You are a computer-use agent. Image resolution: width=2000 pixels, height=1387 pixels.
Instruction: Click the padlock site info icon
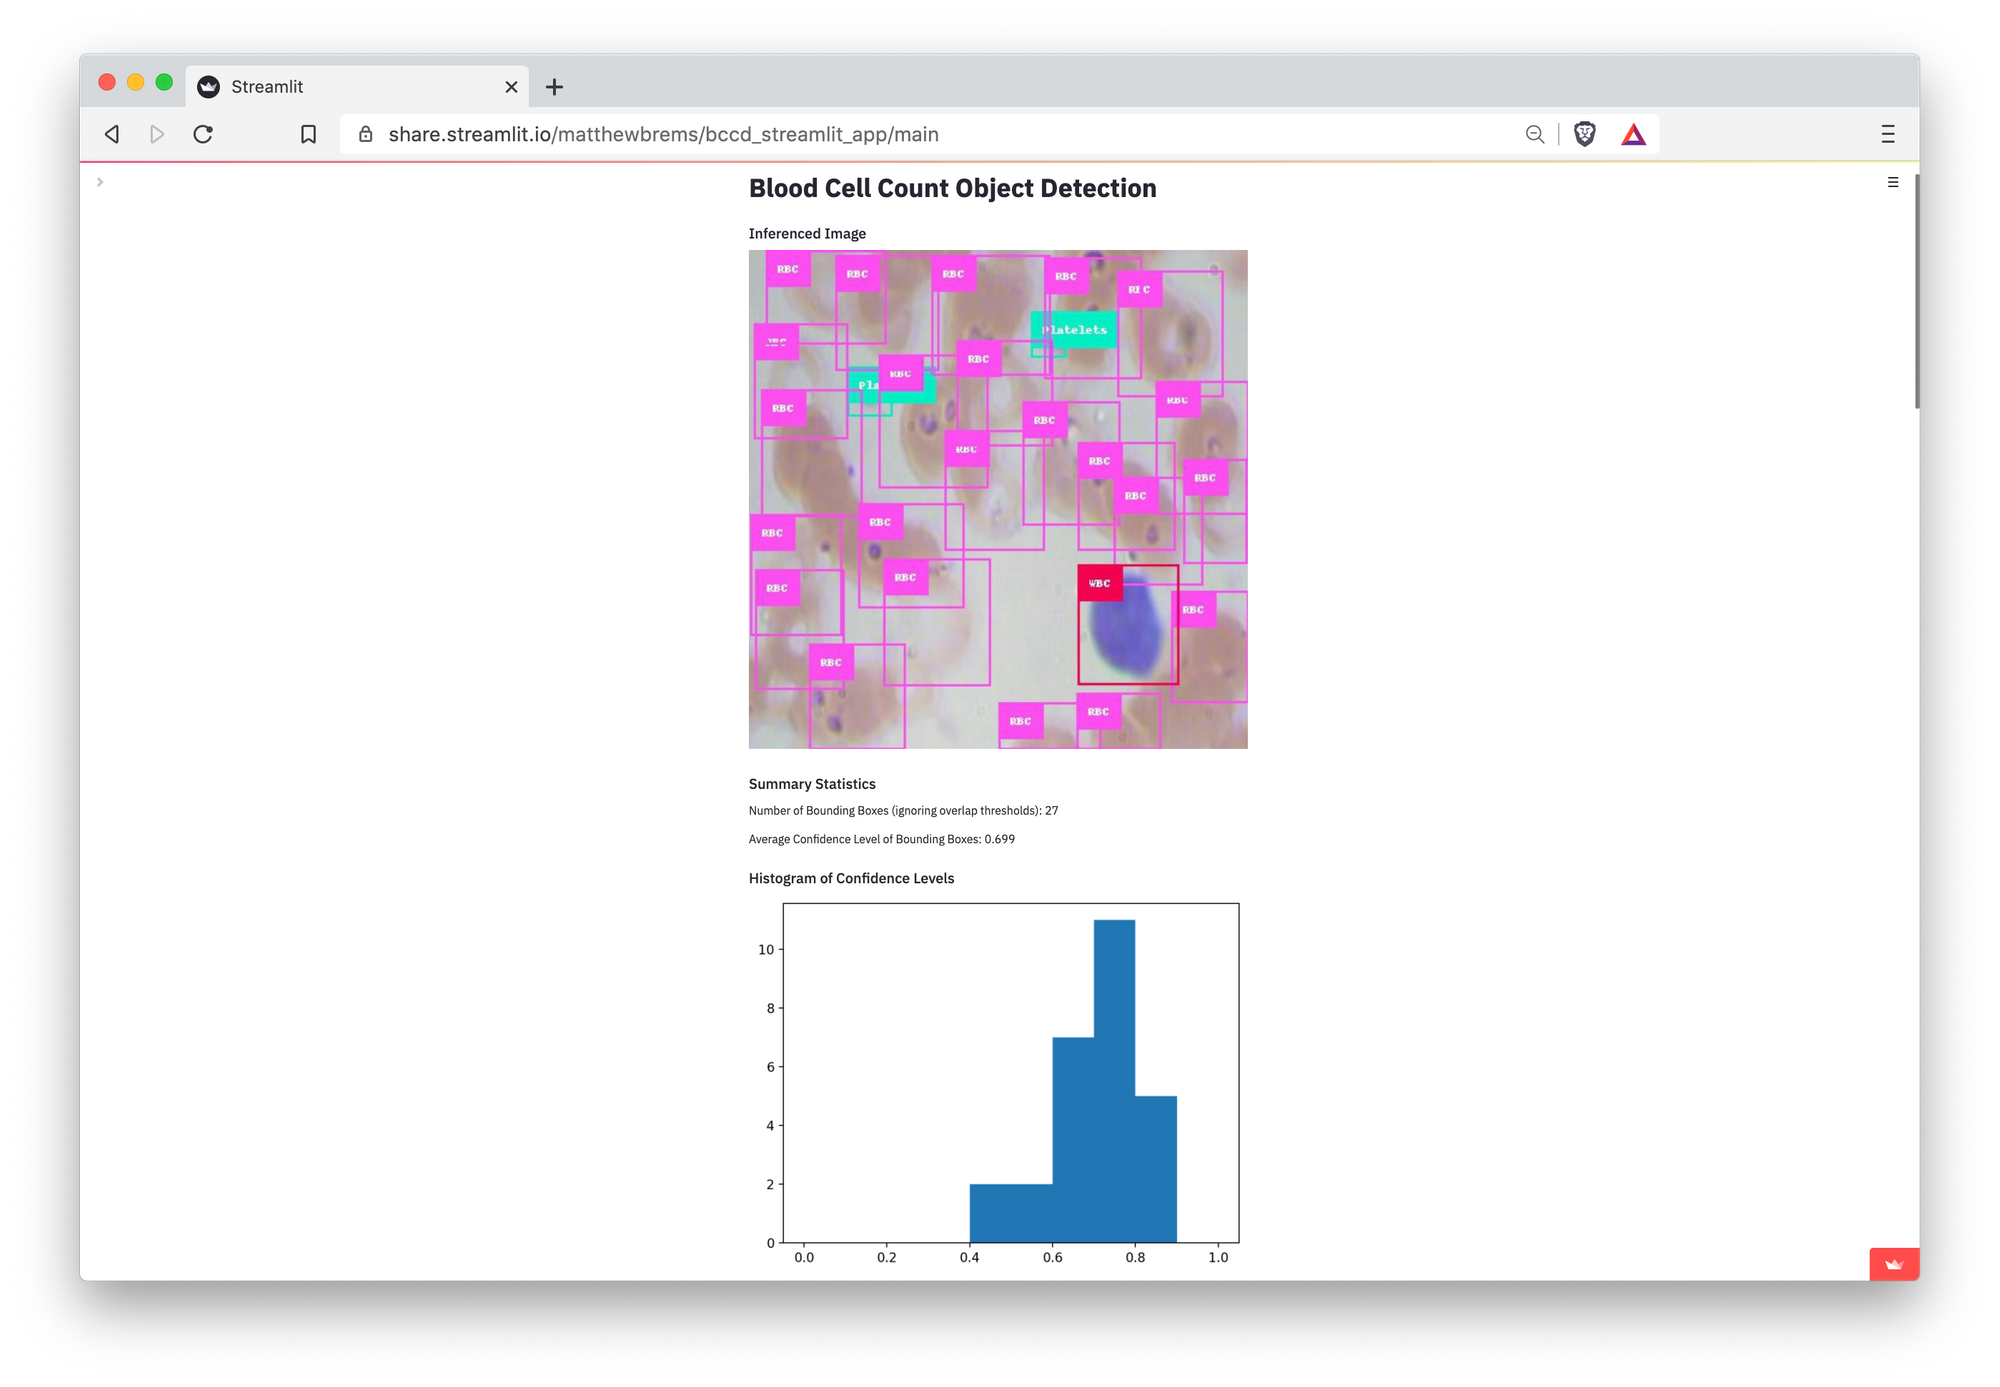366,134
